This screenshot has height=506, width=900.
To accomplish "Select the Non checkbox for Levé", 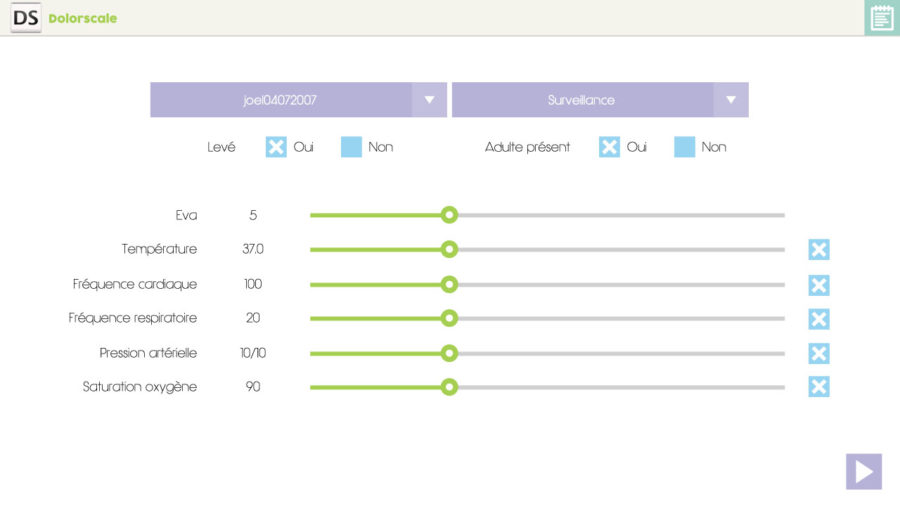I will click(351, 147).
